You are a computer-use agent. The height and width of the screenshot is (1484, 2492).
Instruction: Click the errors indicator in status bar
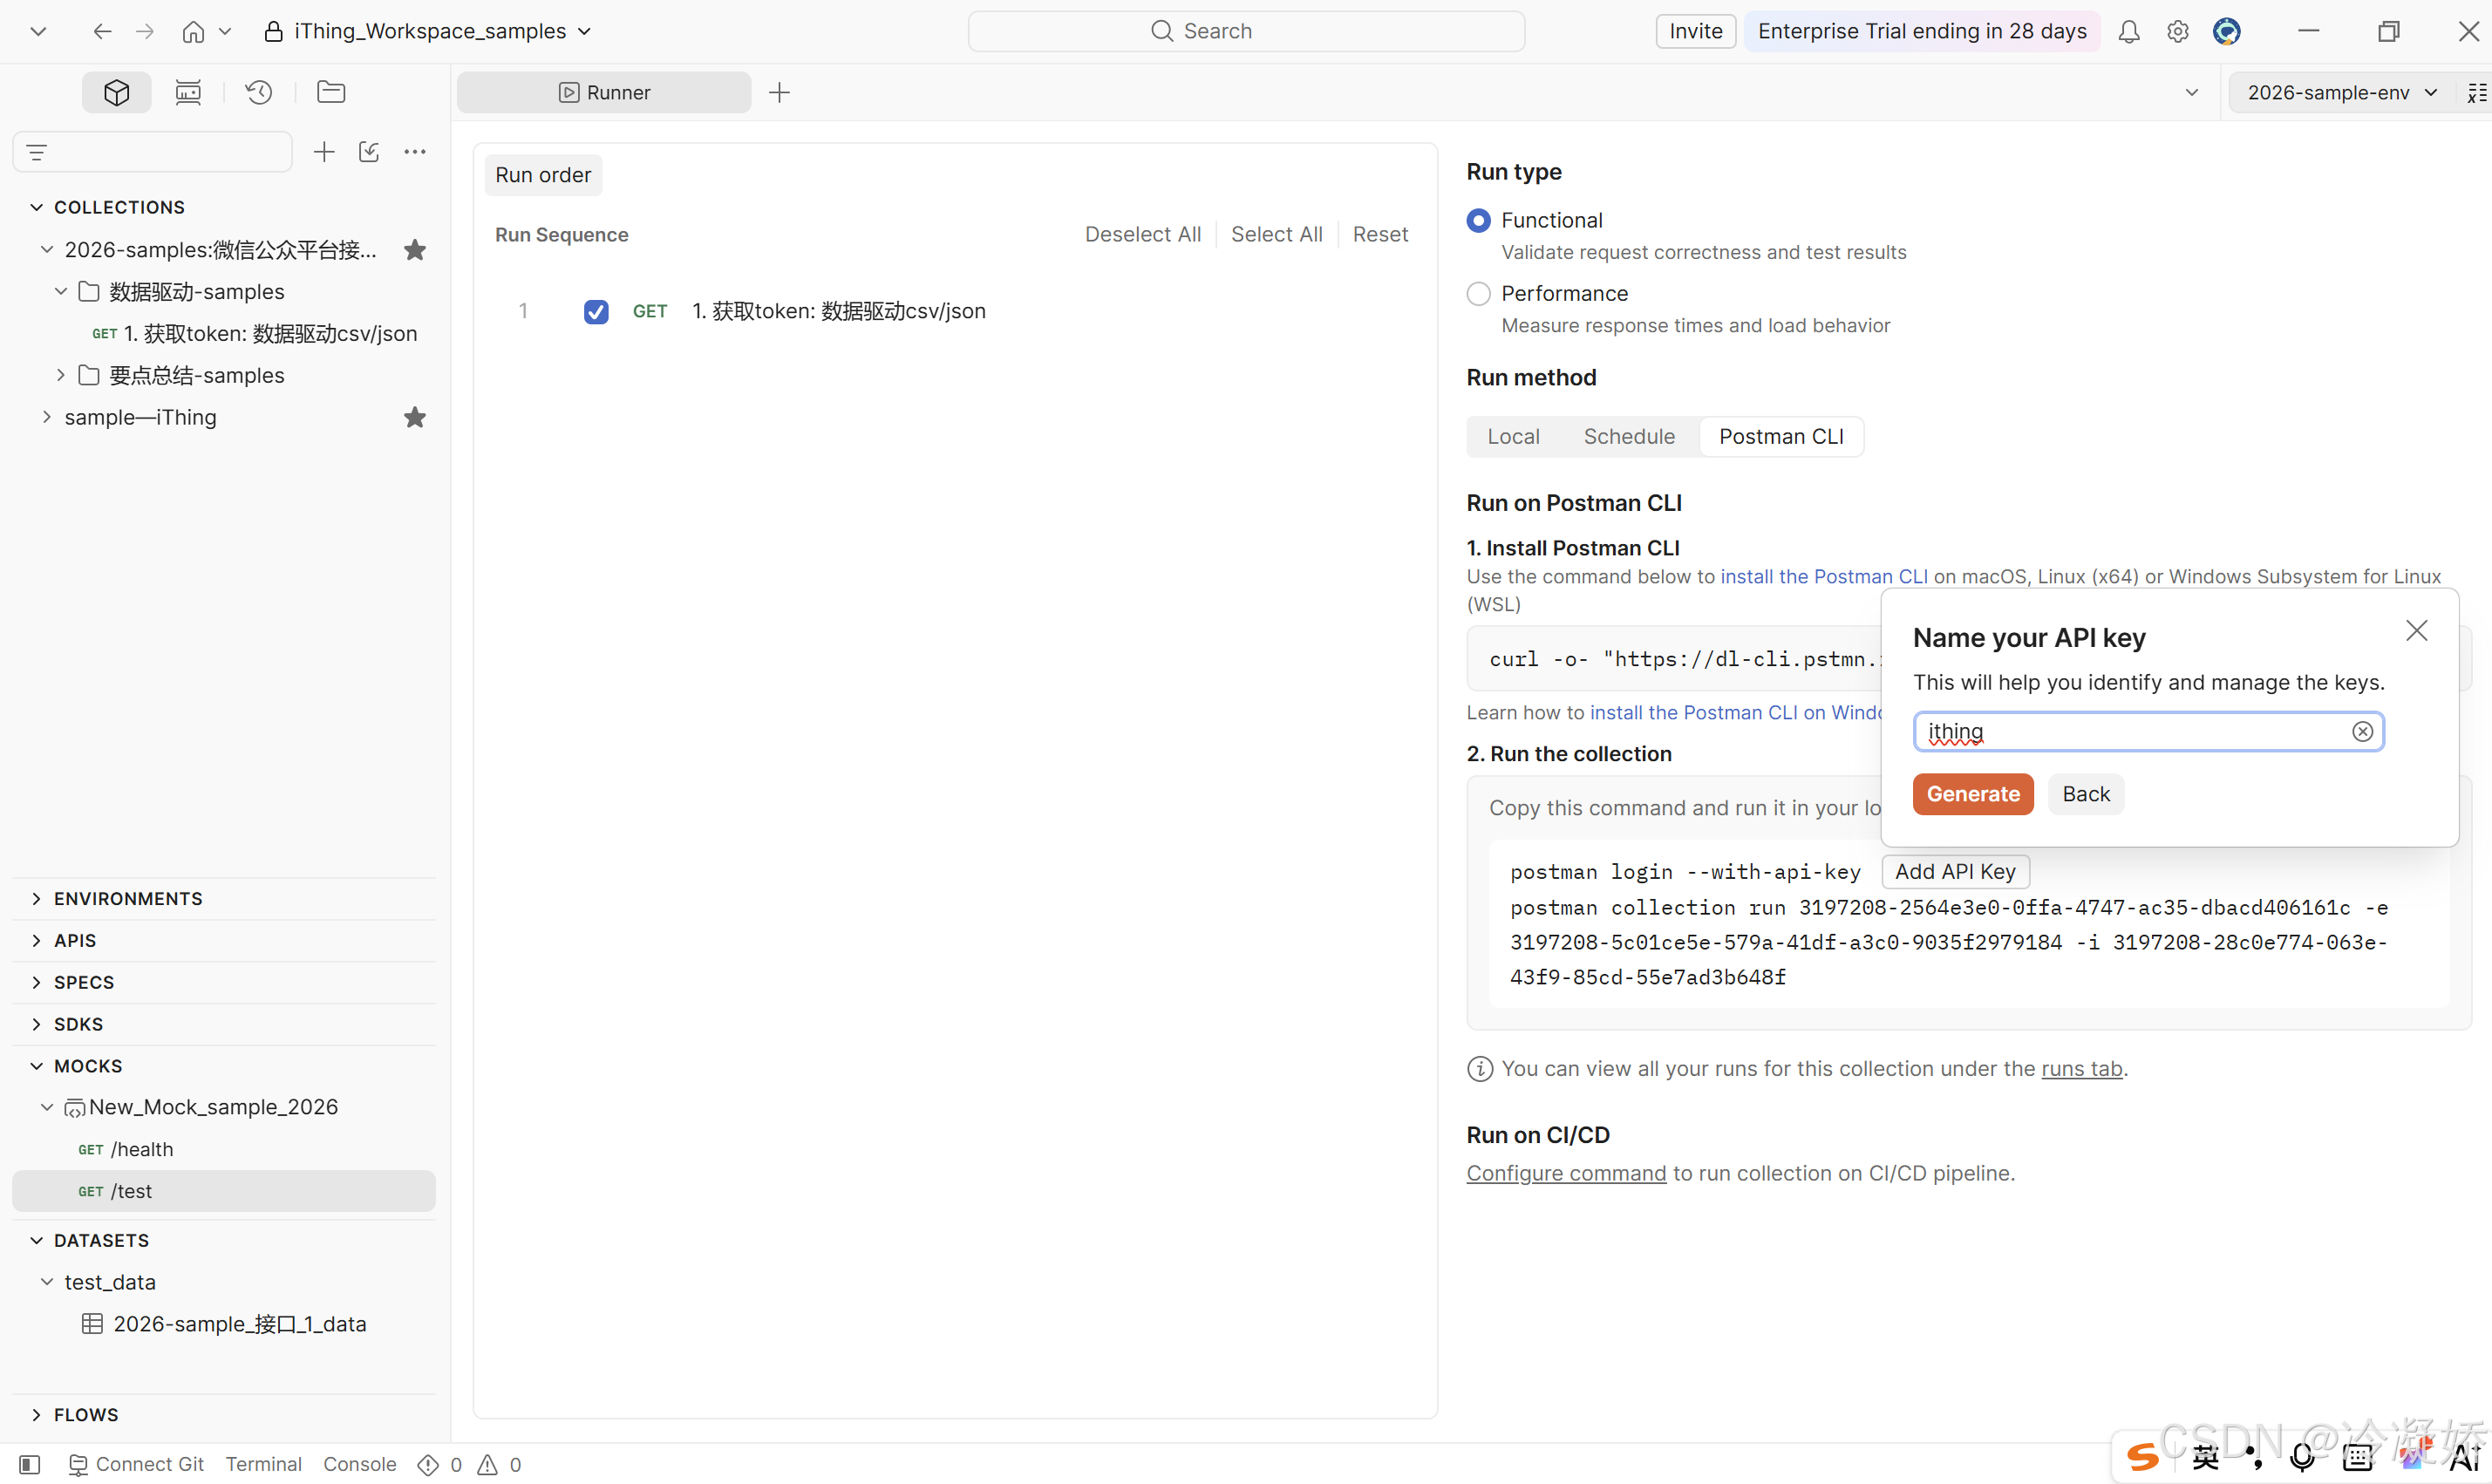[x=440, y=1465]
